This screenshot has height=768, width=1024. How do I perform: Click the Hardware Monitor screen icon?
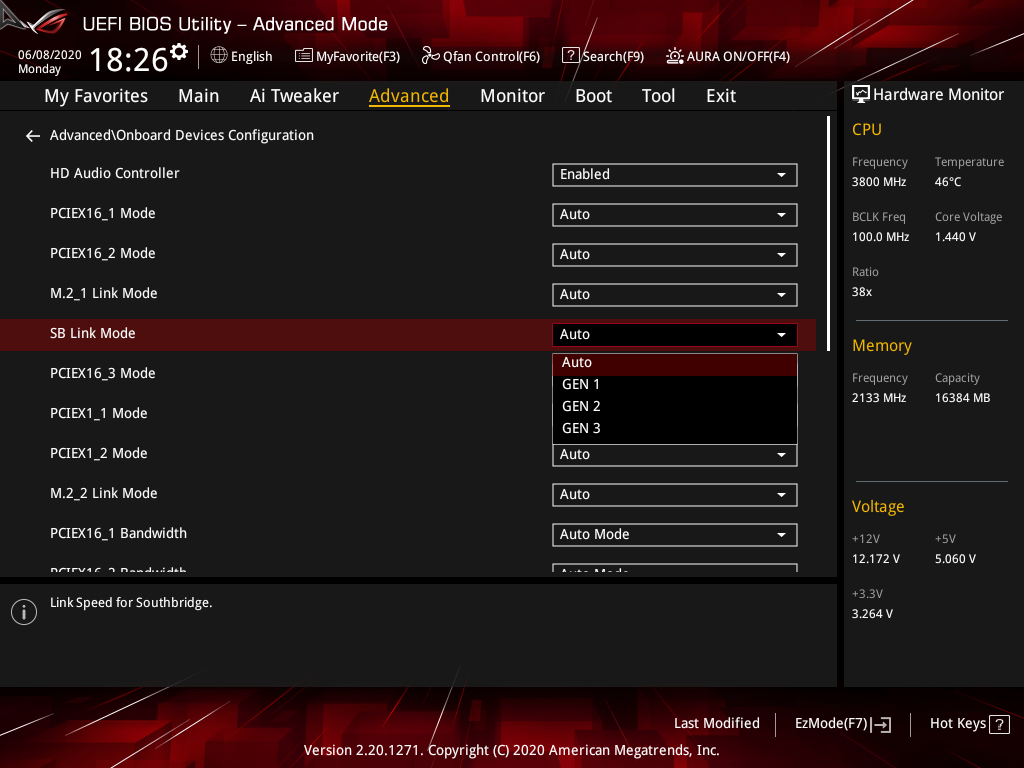click(861, 95)
